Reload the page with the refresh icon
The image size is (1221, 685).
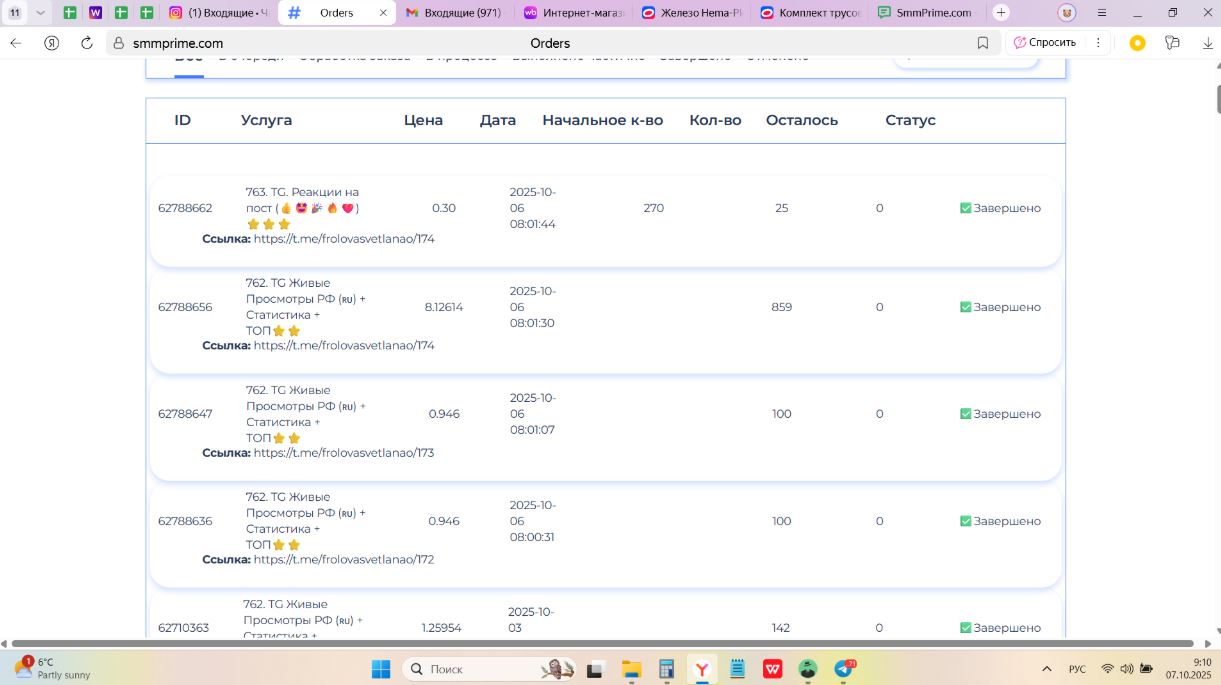pyautogui.click(x=87, y=43)
